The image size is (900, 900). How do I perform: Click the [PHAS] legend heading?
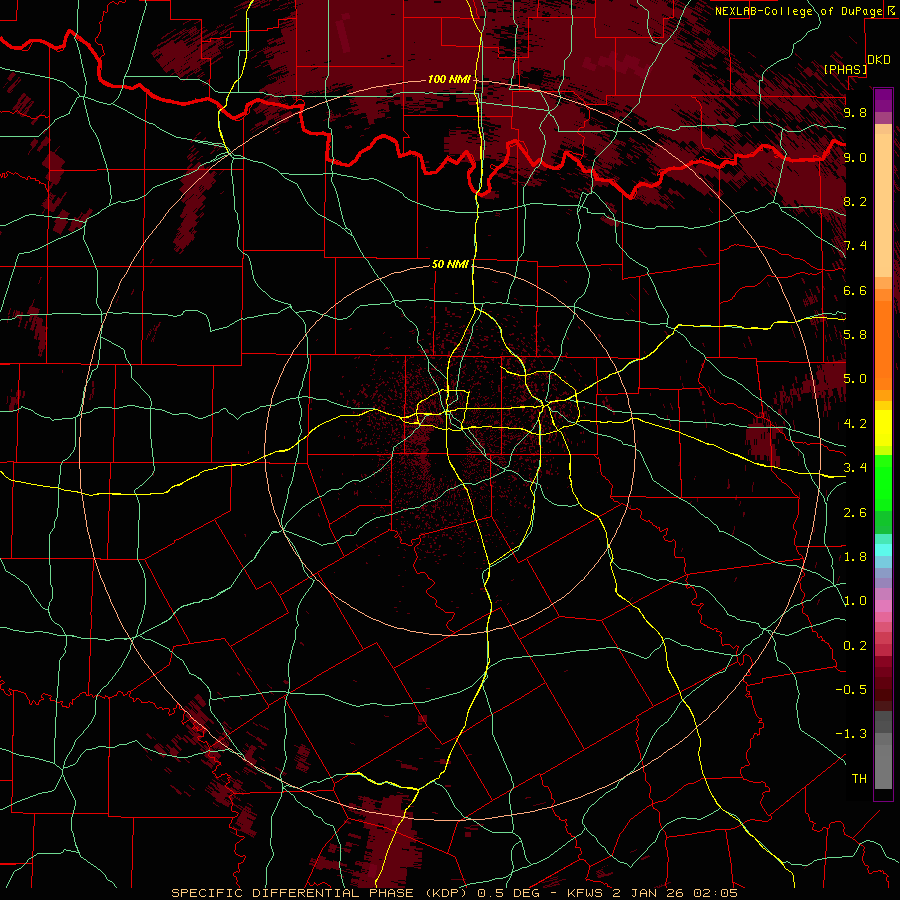point(845,69)
